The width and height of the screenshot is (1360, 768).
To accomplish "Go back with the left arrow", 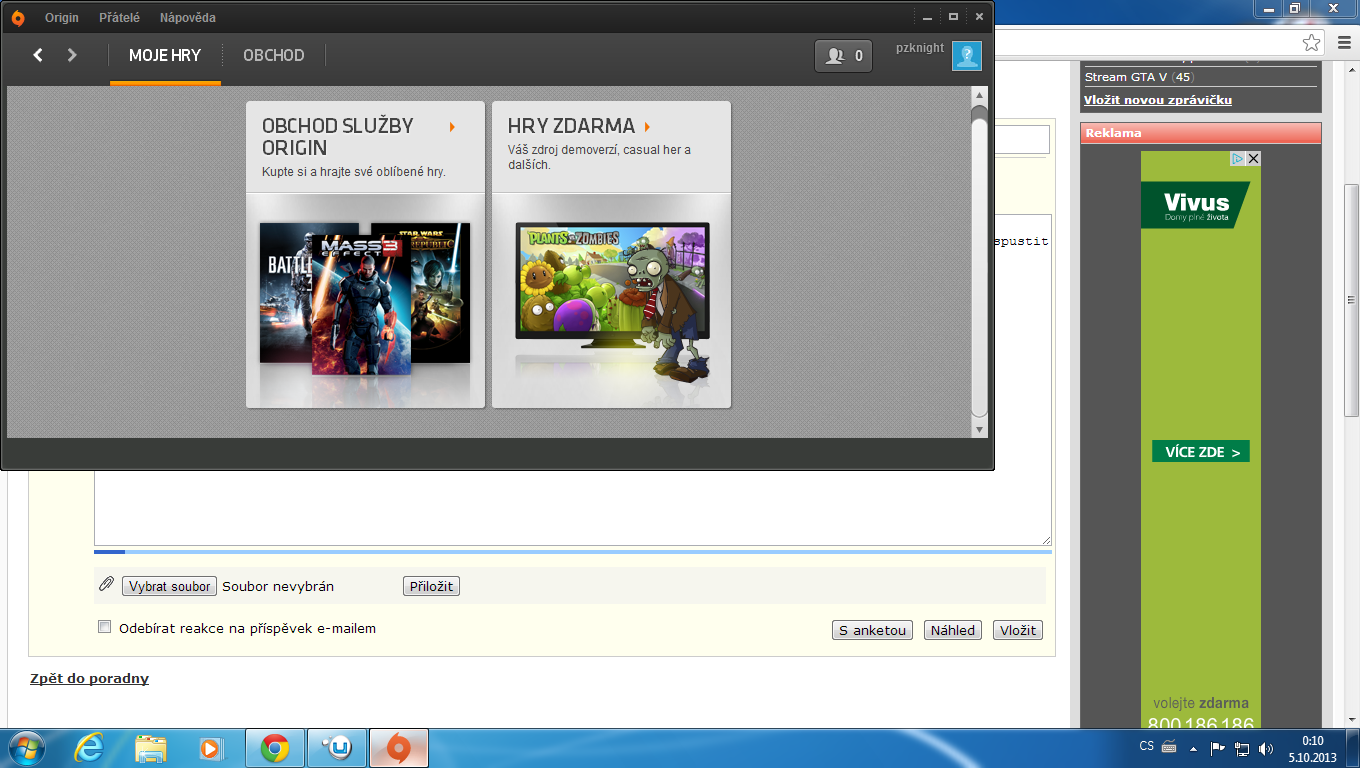I will click(x=38, y=55).
